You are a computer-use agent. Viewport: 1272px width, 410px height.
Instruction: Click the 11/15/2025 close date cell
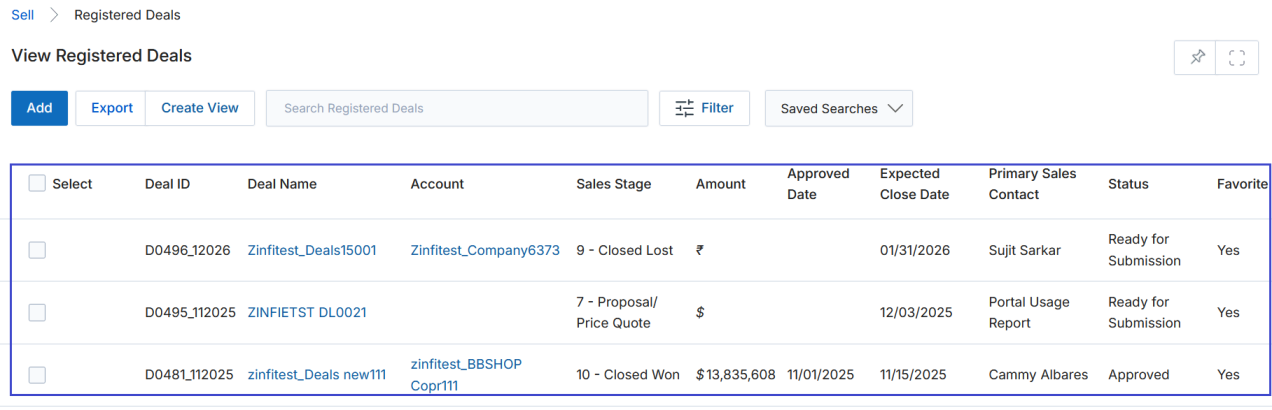pos(913,375)
